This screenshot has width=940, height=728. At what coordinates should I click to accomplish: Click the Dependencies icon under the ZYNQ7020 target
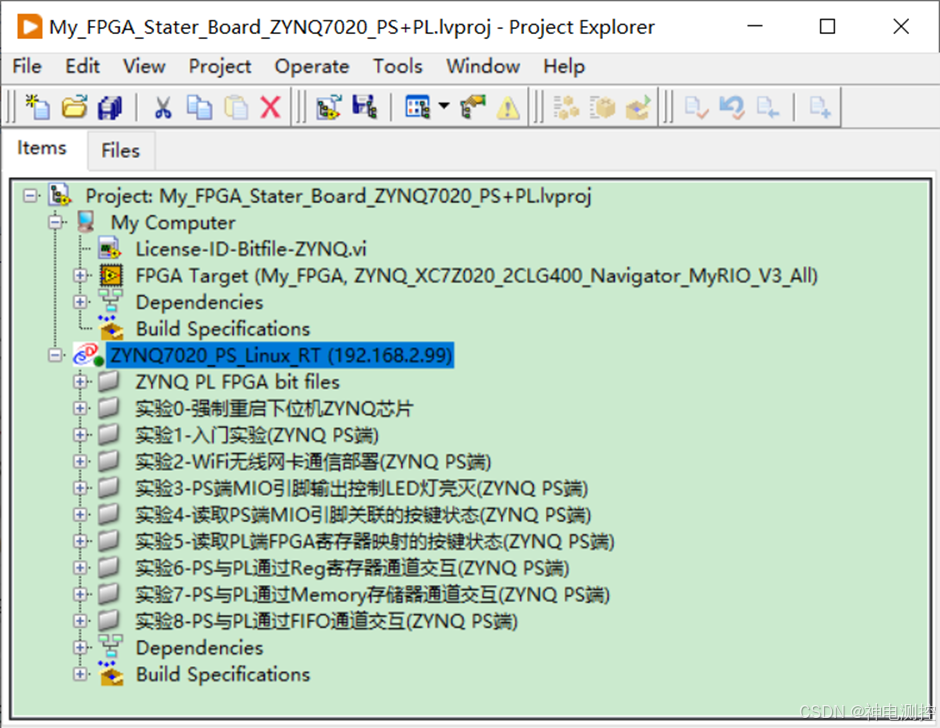pyautogui.click(x=110, y=648)
